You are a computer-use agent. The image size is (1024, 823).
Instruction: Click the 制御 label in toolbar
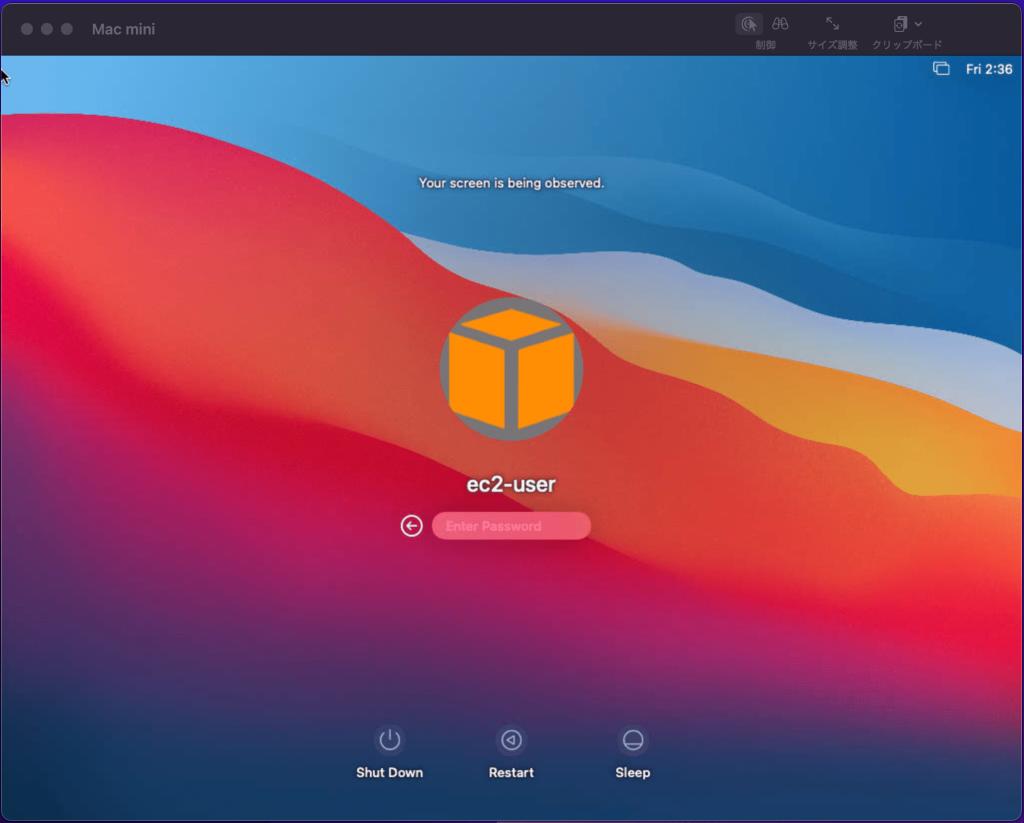pos(765,45)
